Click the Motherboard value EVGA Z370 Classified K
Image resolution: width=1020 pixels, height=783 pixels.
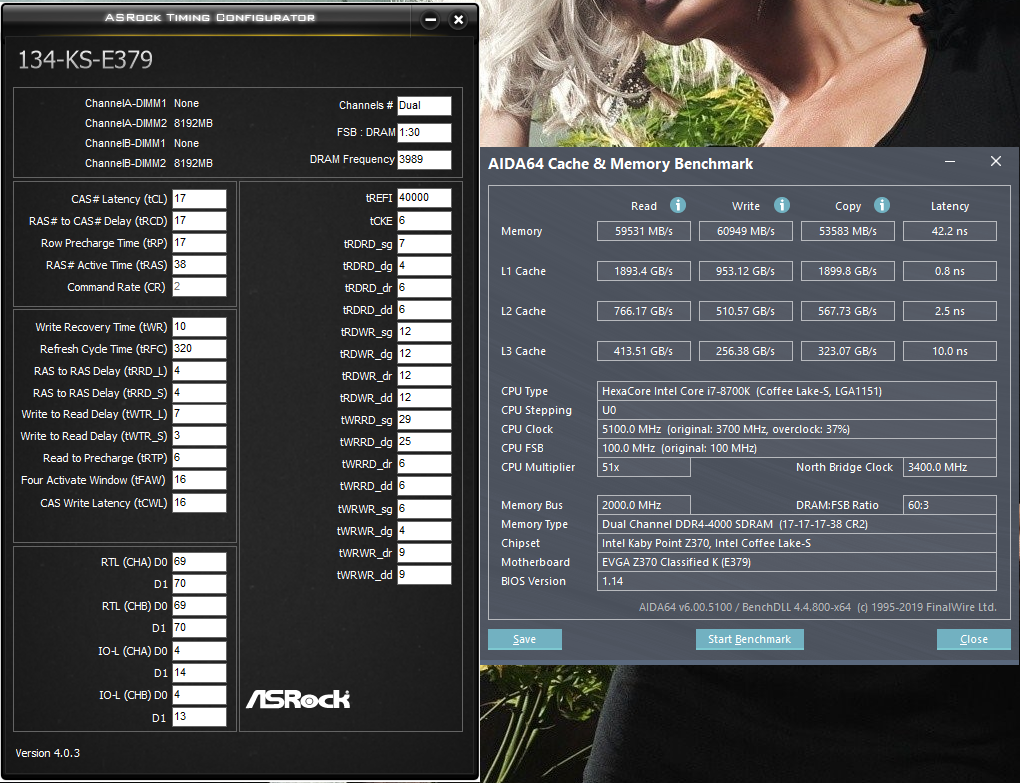pyautogui.click(x=797, y=562)
